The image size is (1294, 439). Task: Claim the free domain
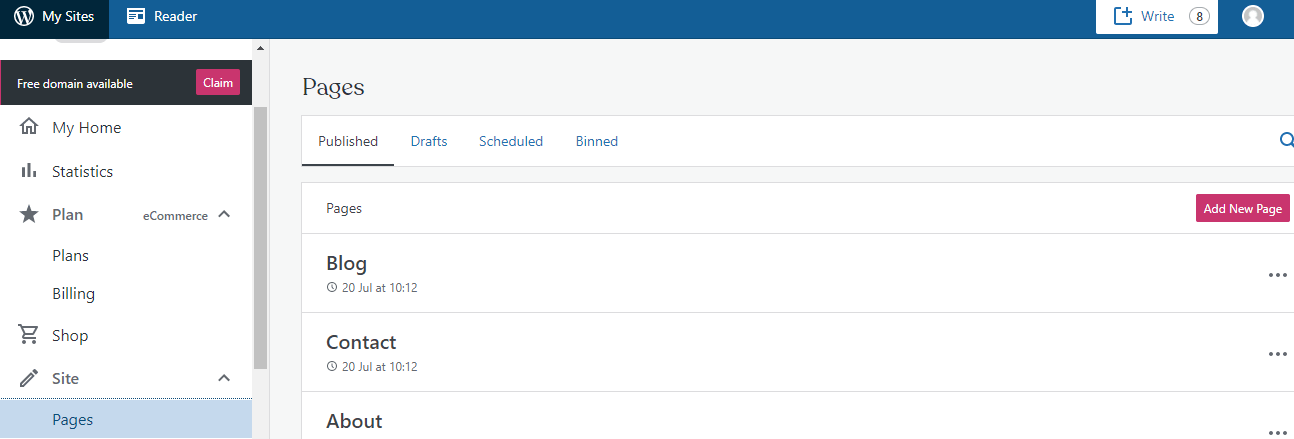pos(218,83)
